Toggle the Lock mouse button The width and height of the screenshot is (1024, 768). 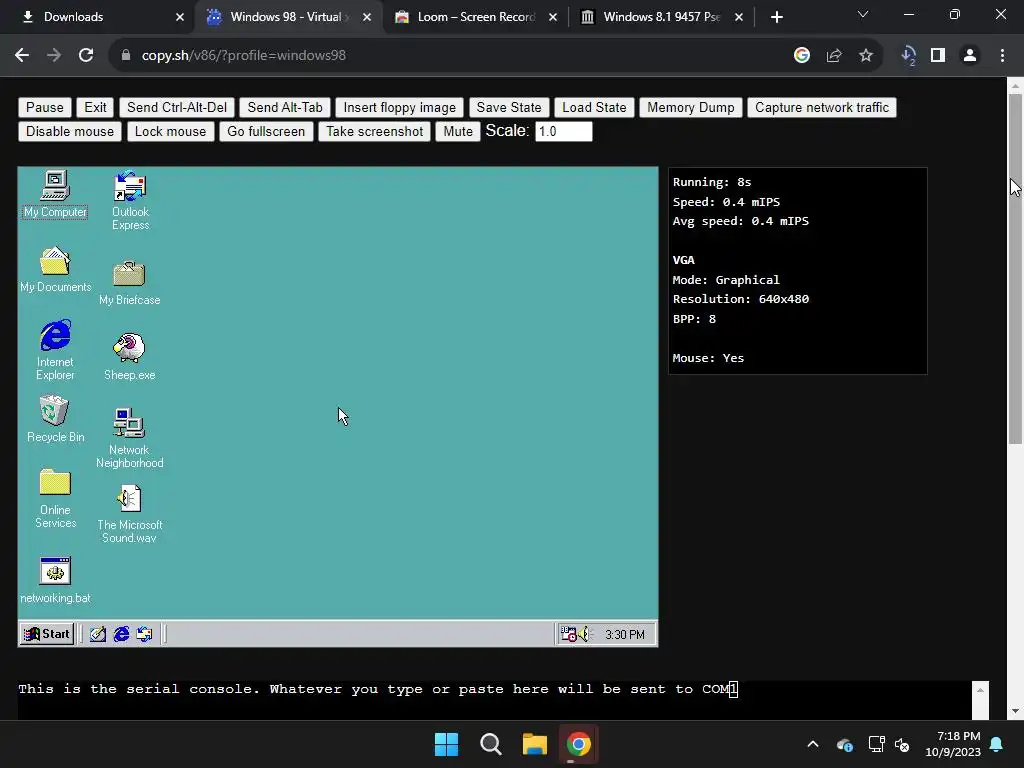pyautogui.click(x=170, y=132)
